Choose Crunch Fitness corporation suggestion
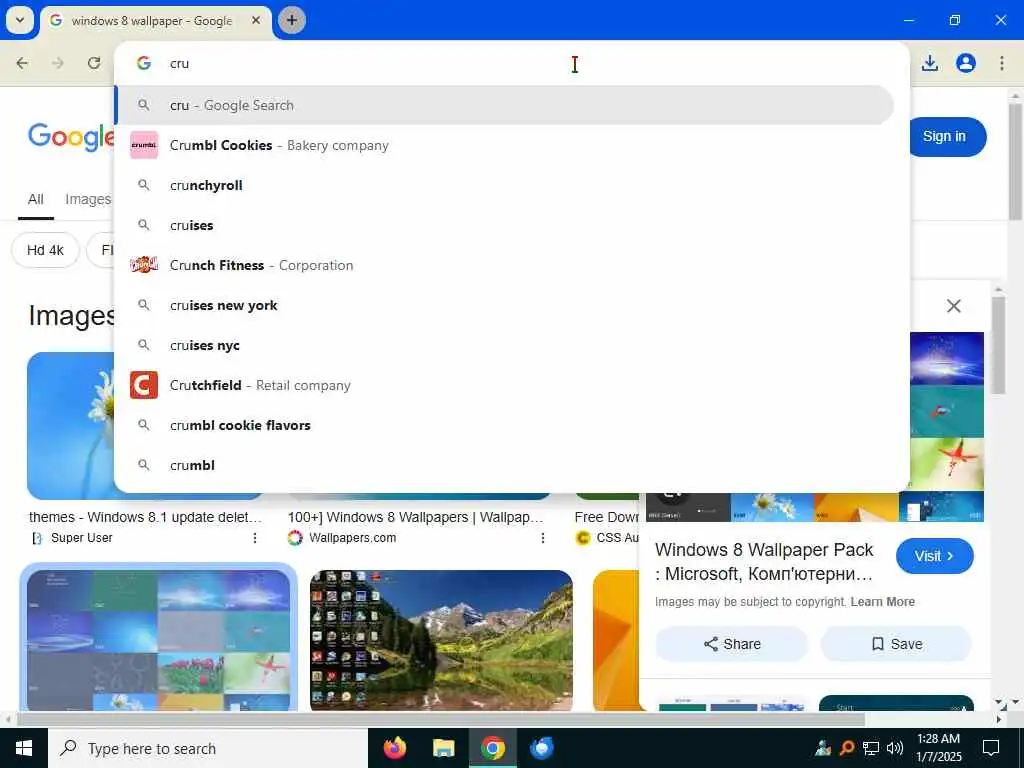 [504, 265]
